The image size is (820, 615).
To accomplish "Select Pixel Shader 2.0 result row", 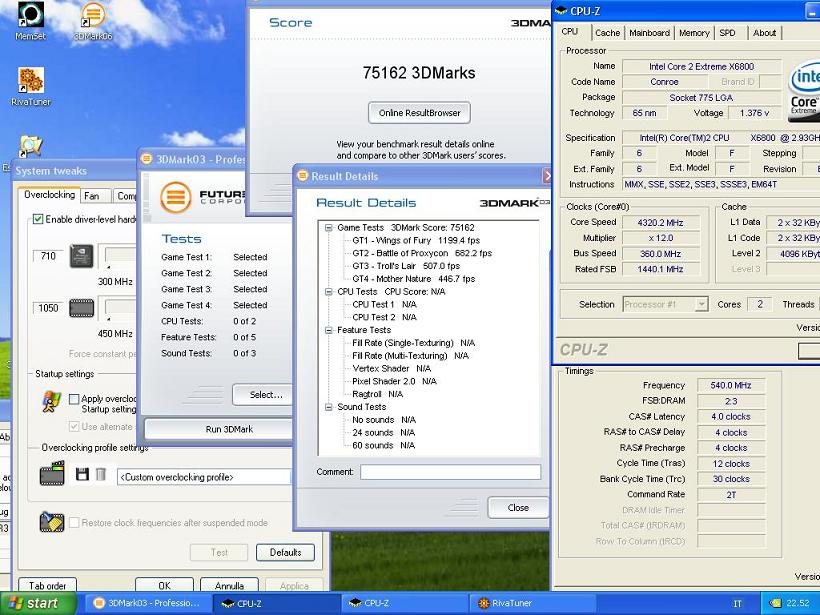I will [394, 381].
